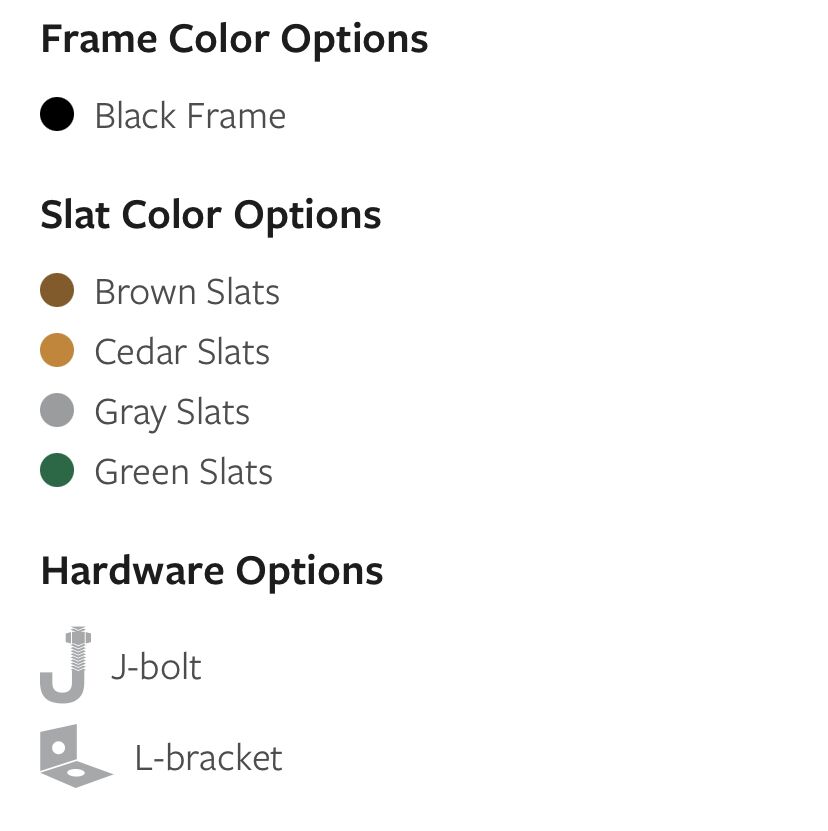Screen dimensions: 828x831
Task: Select the "Brown Slats" text option
Action: 187,292
